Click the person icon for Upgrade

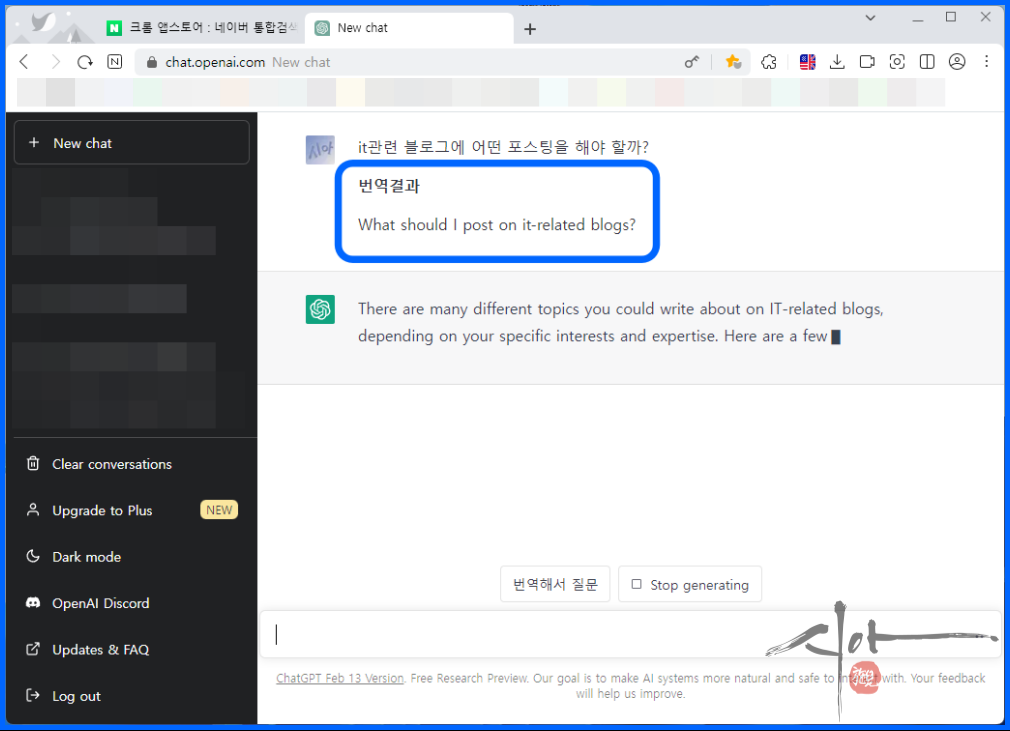click(x=33, y=510)
